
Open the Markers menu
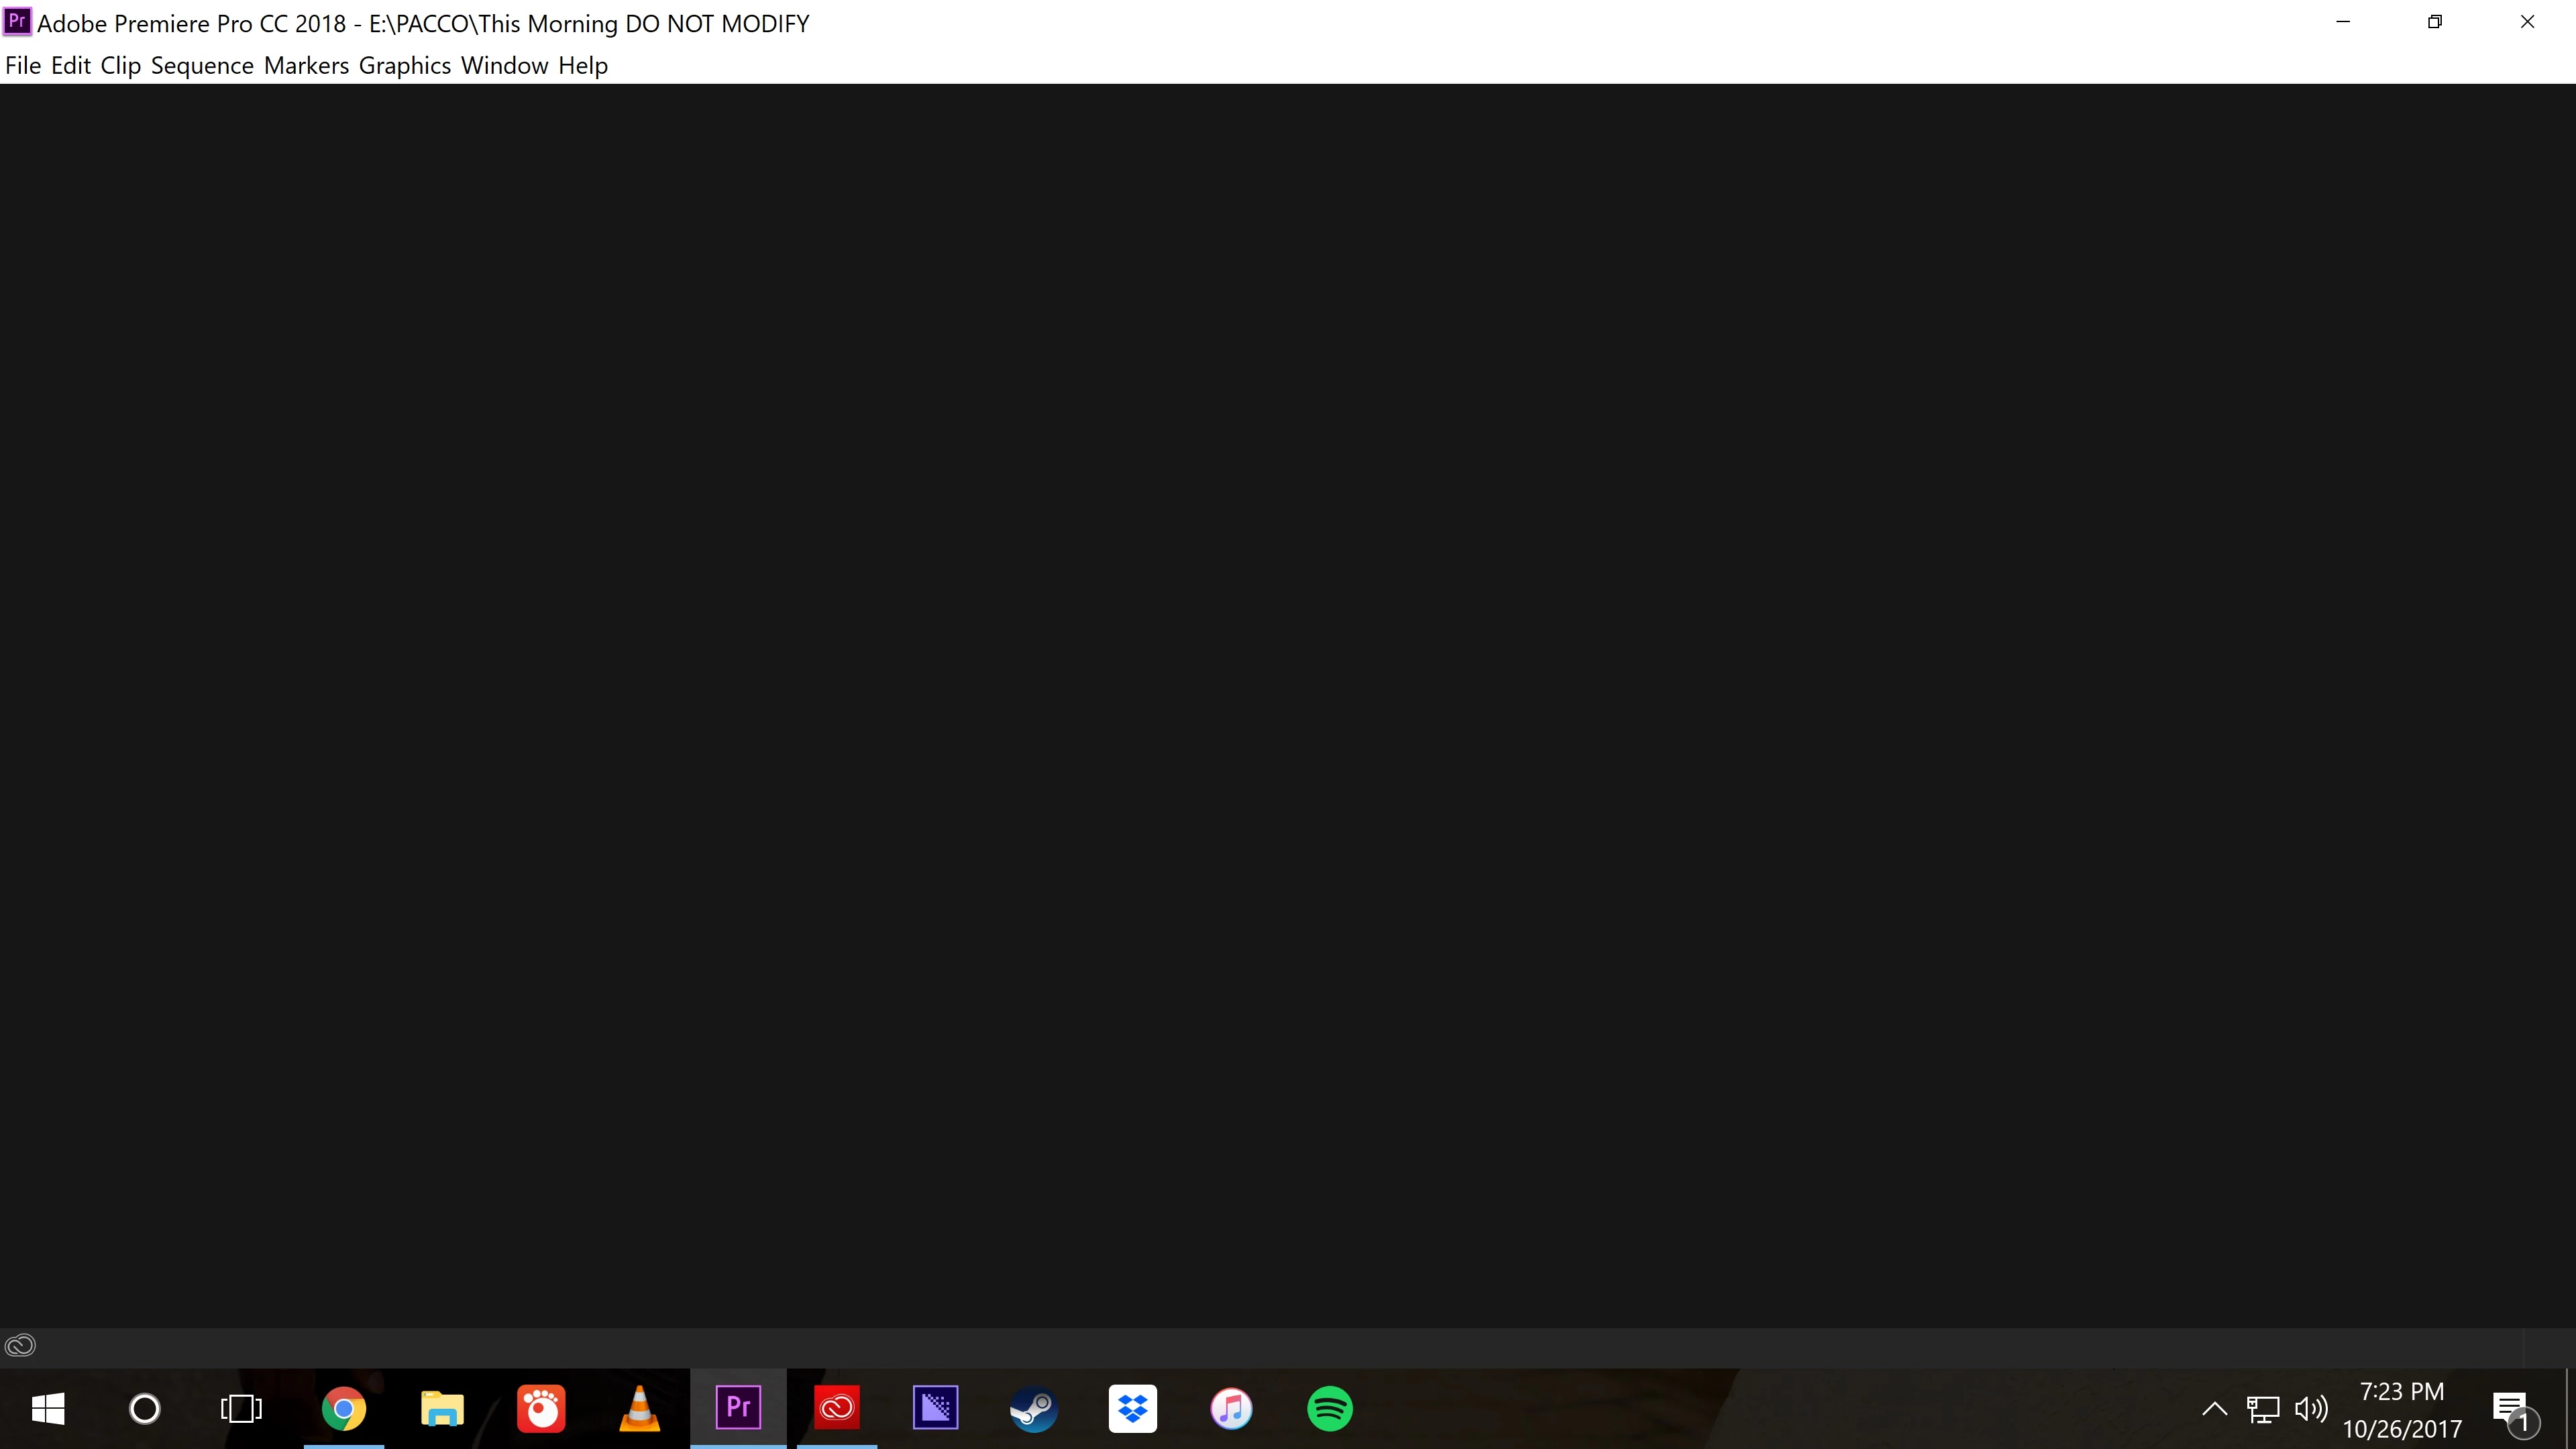306,66
